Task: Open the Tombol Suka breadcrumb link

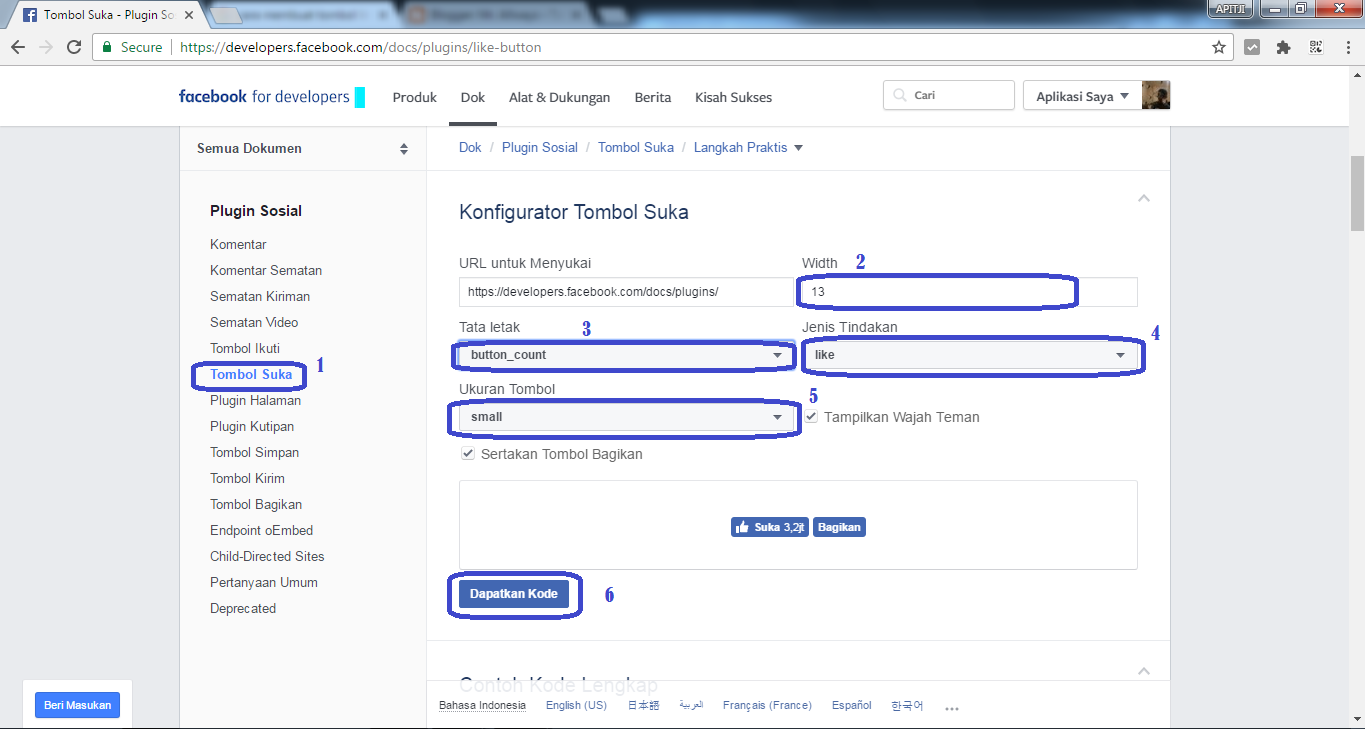Action: 636,147
